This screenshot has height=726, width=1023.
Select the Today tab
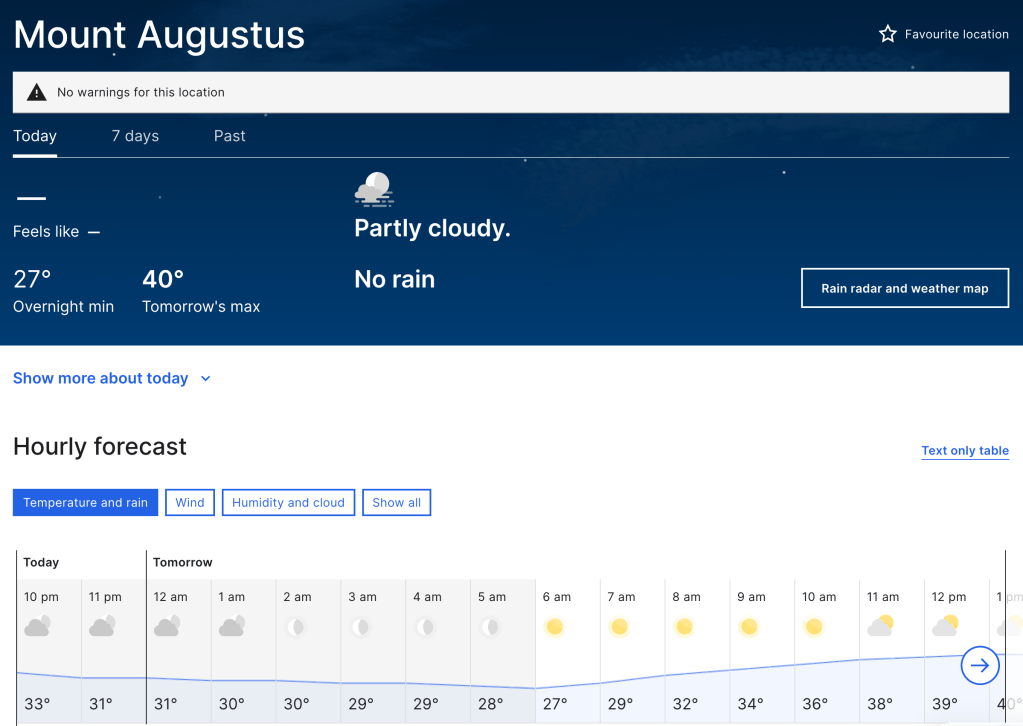click(35, 136)
